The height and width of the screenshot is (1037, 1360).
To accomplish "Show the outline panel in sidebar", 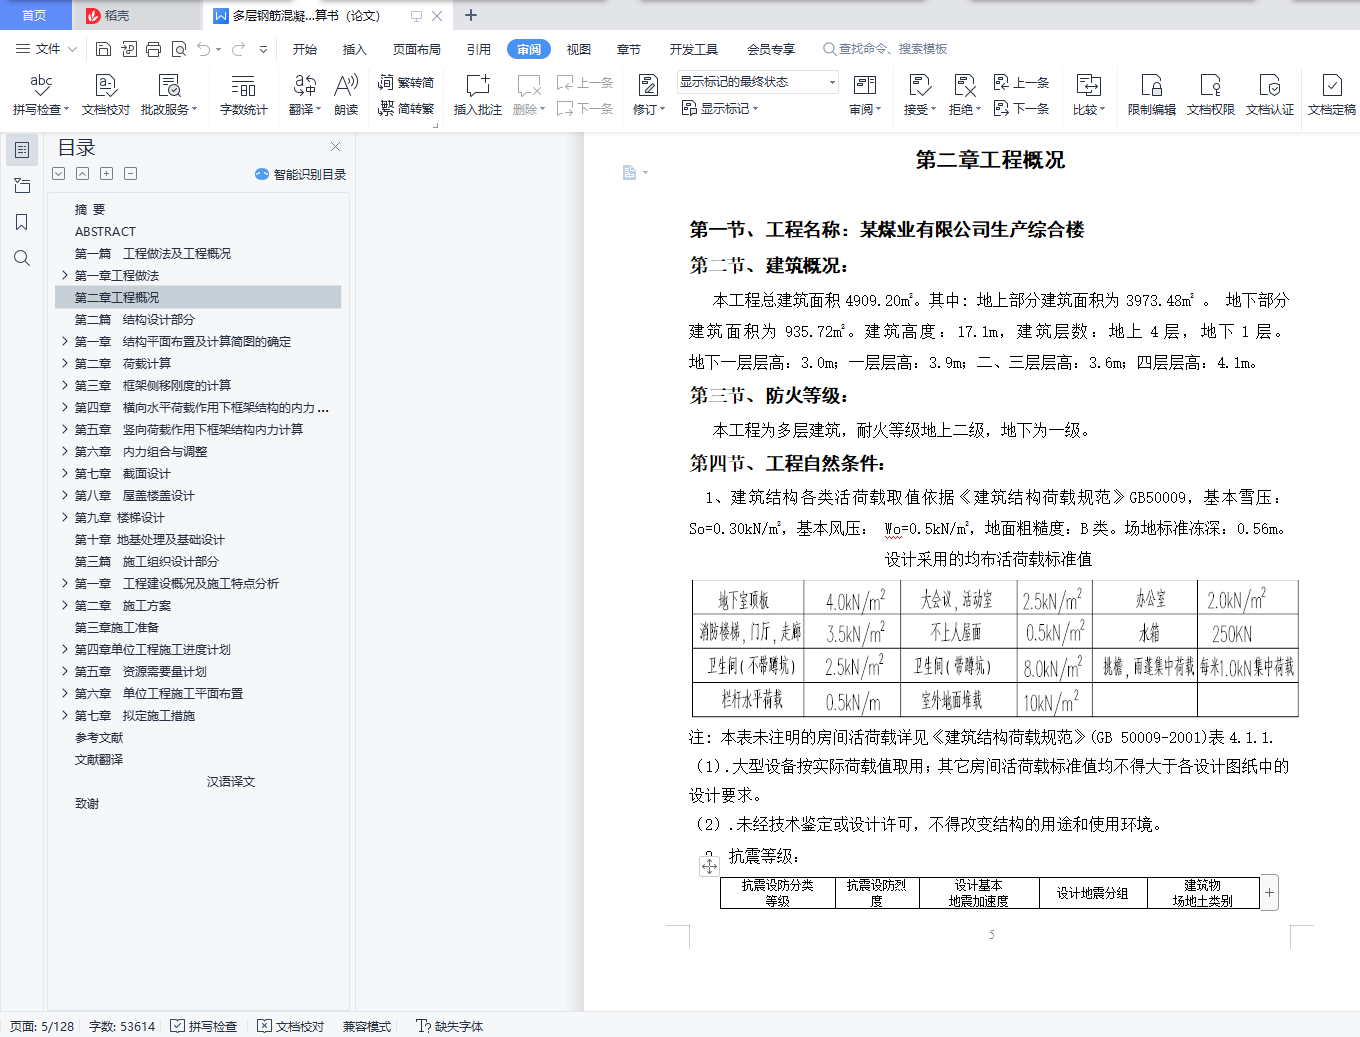I will tap(21, 150).
